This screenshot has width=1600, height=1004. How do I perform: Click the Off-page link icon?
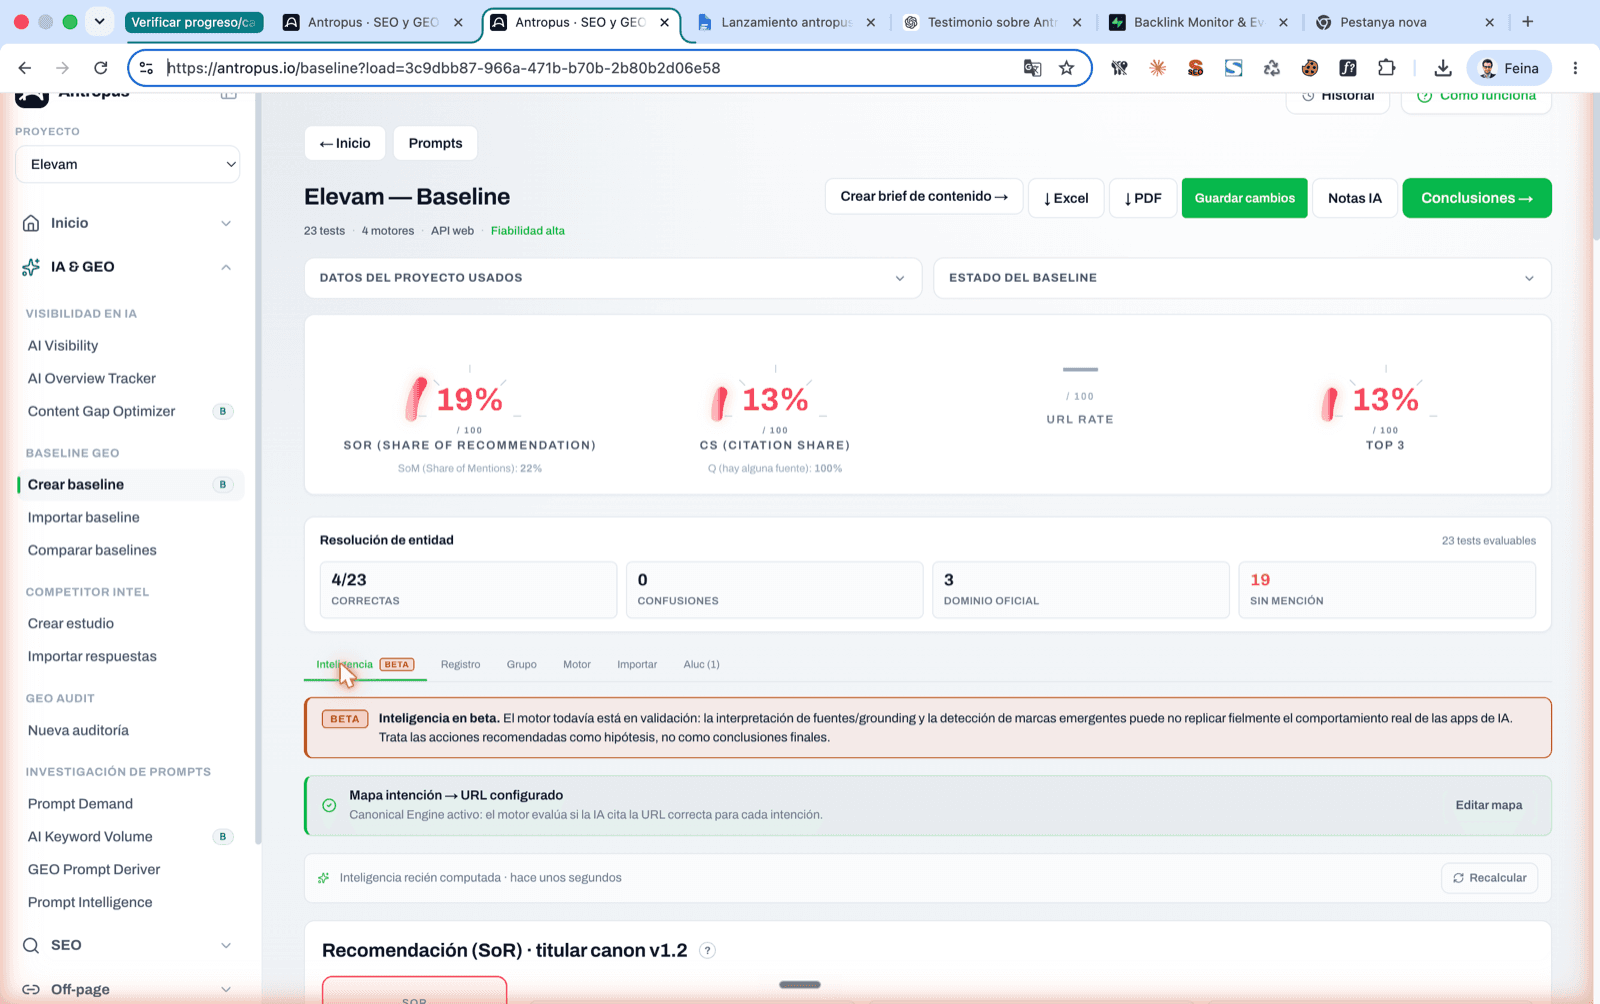click(x=31, y=989)
